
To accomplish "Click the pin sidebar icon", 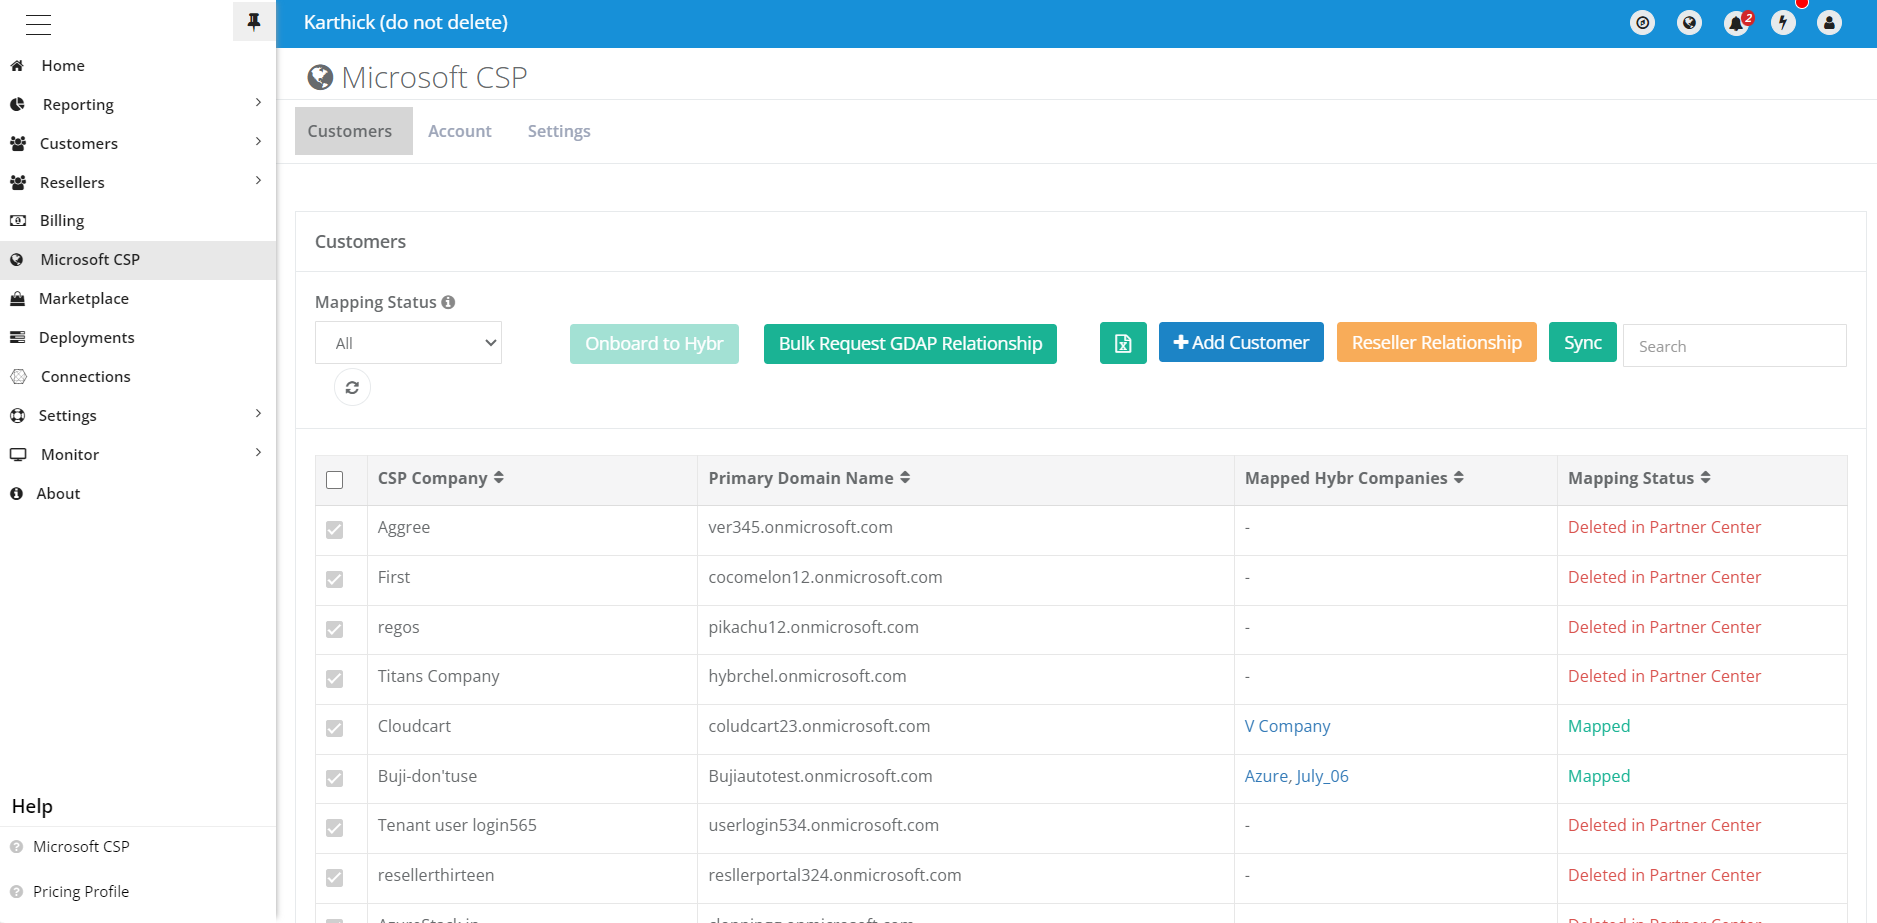I will pyautogui.click(x=254, y=22).
